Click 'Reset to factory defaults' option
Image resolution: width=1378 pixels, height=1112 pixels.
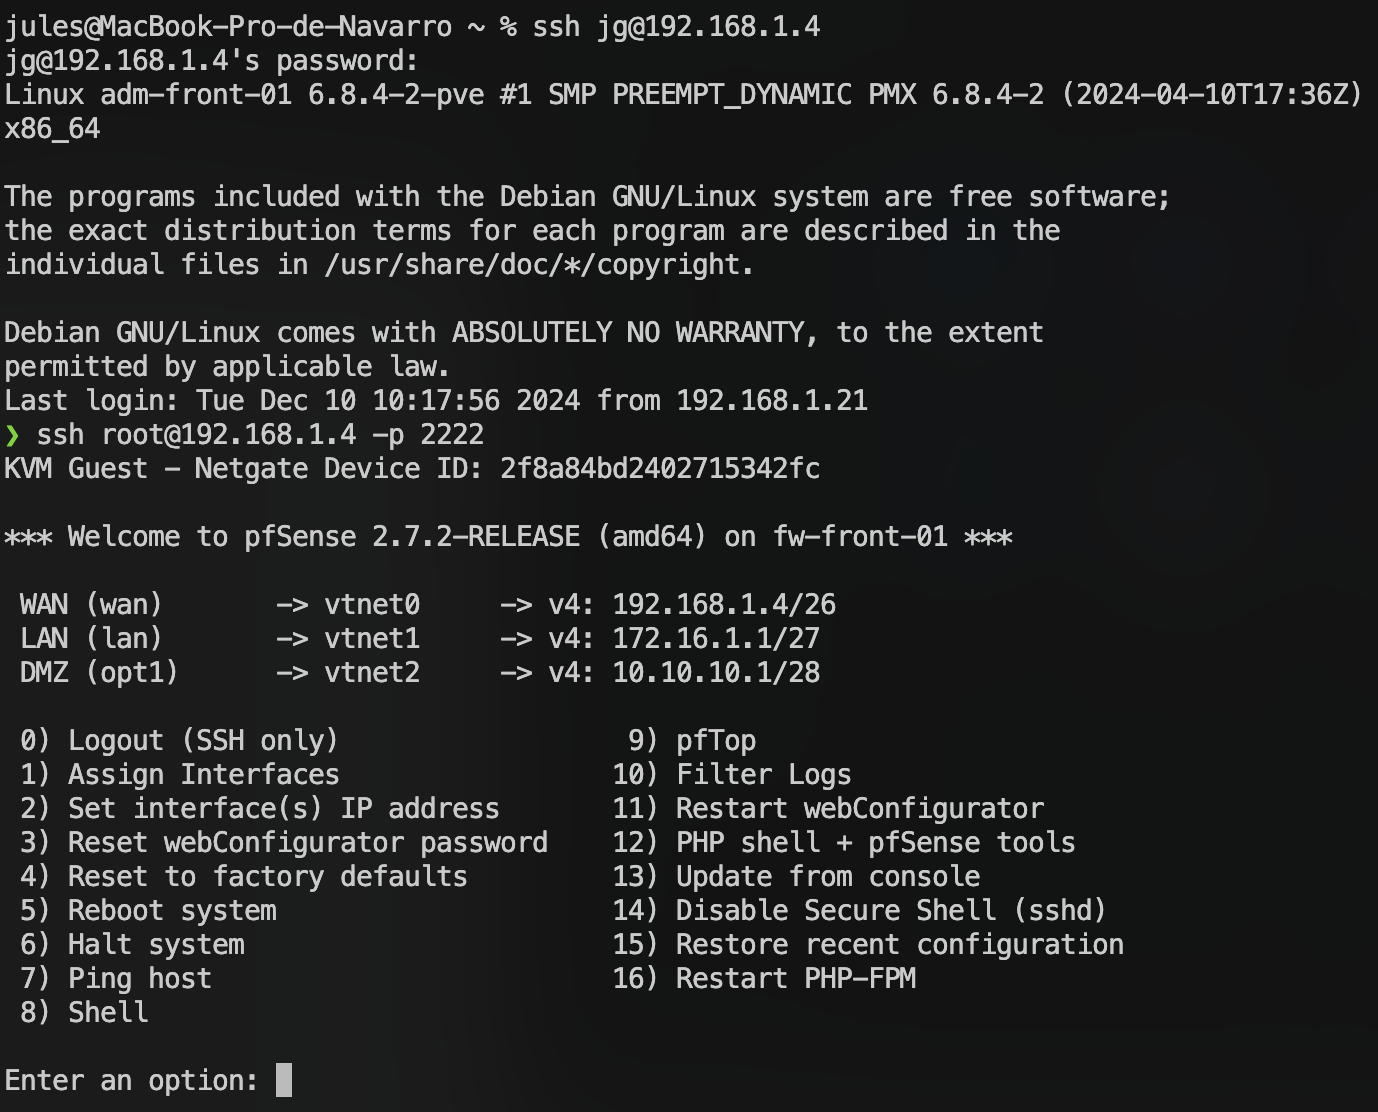tap(267, 877)
